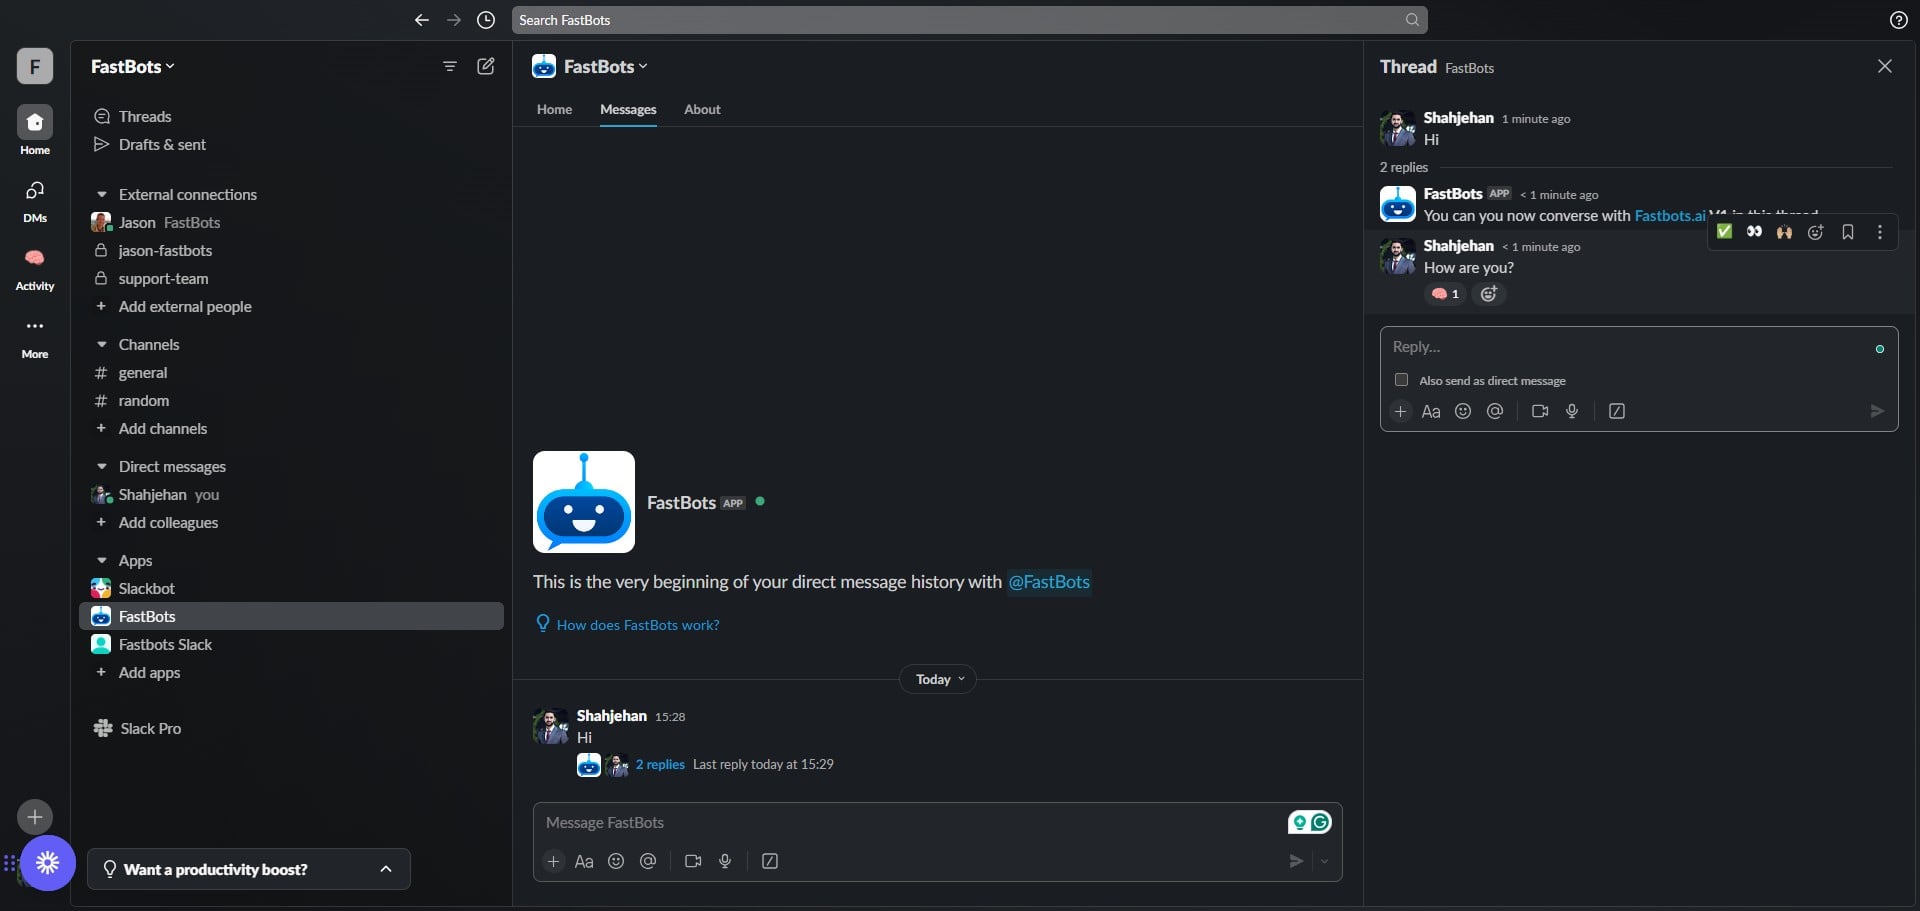Switch to About tab
Viewport: 1920px width, 911px height.
pyautogui.click(x=702, y=109)
